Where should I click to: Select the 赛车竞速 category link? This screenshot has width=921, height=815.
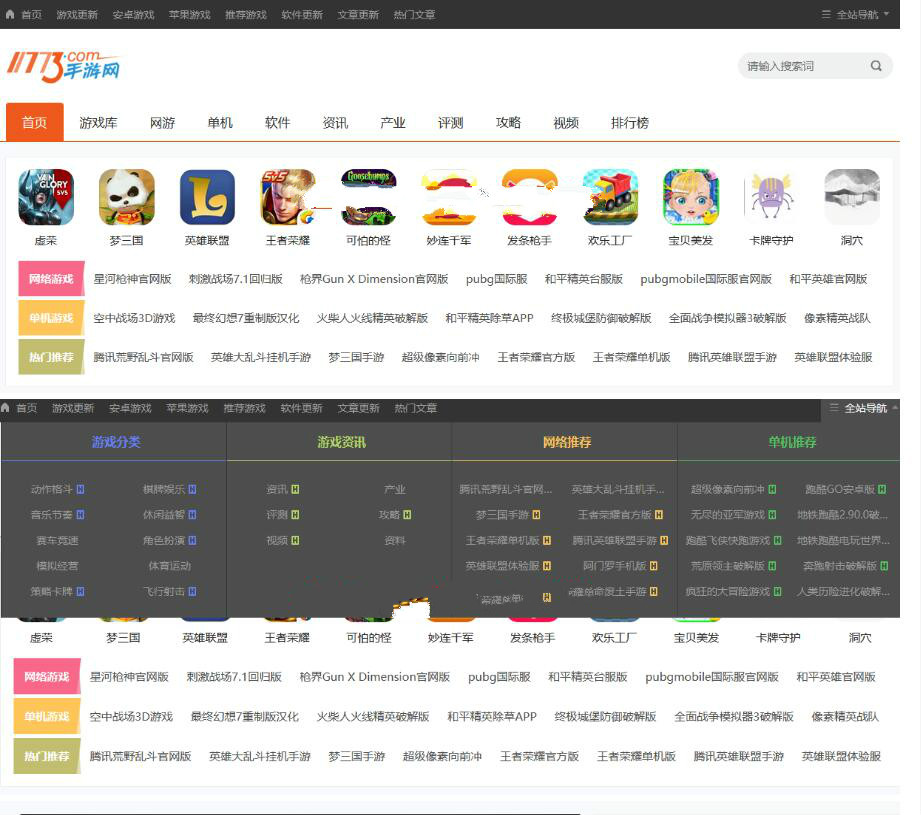click(x=57, y=540)
